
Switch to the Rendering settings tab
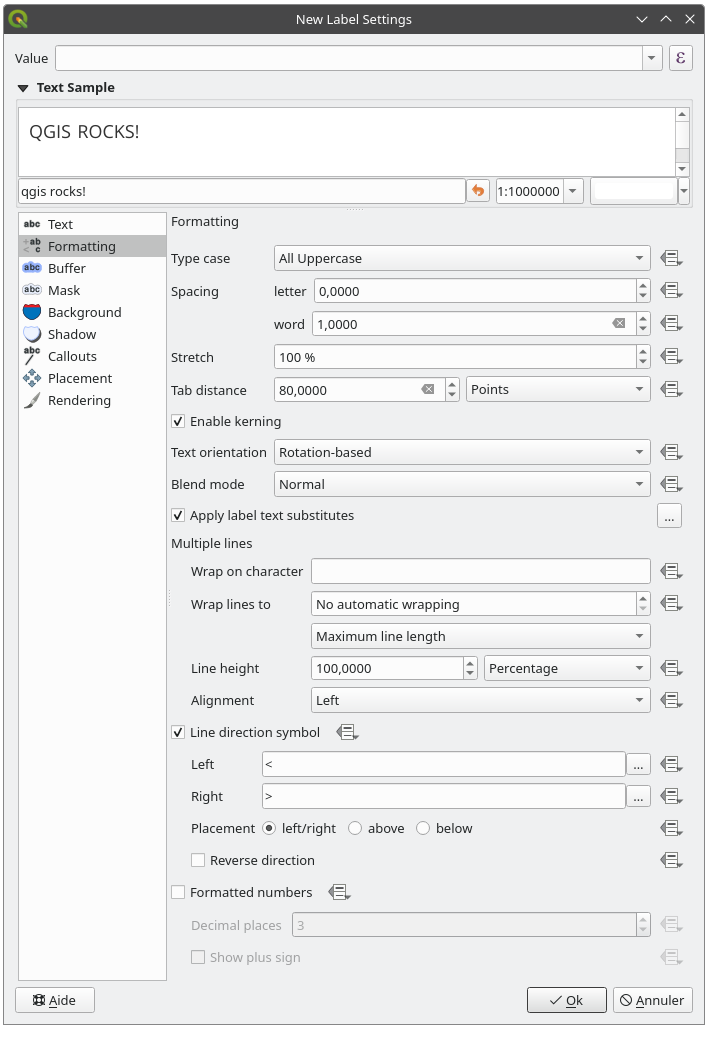pos(92,400)
